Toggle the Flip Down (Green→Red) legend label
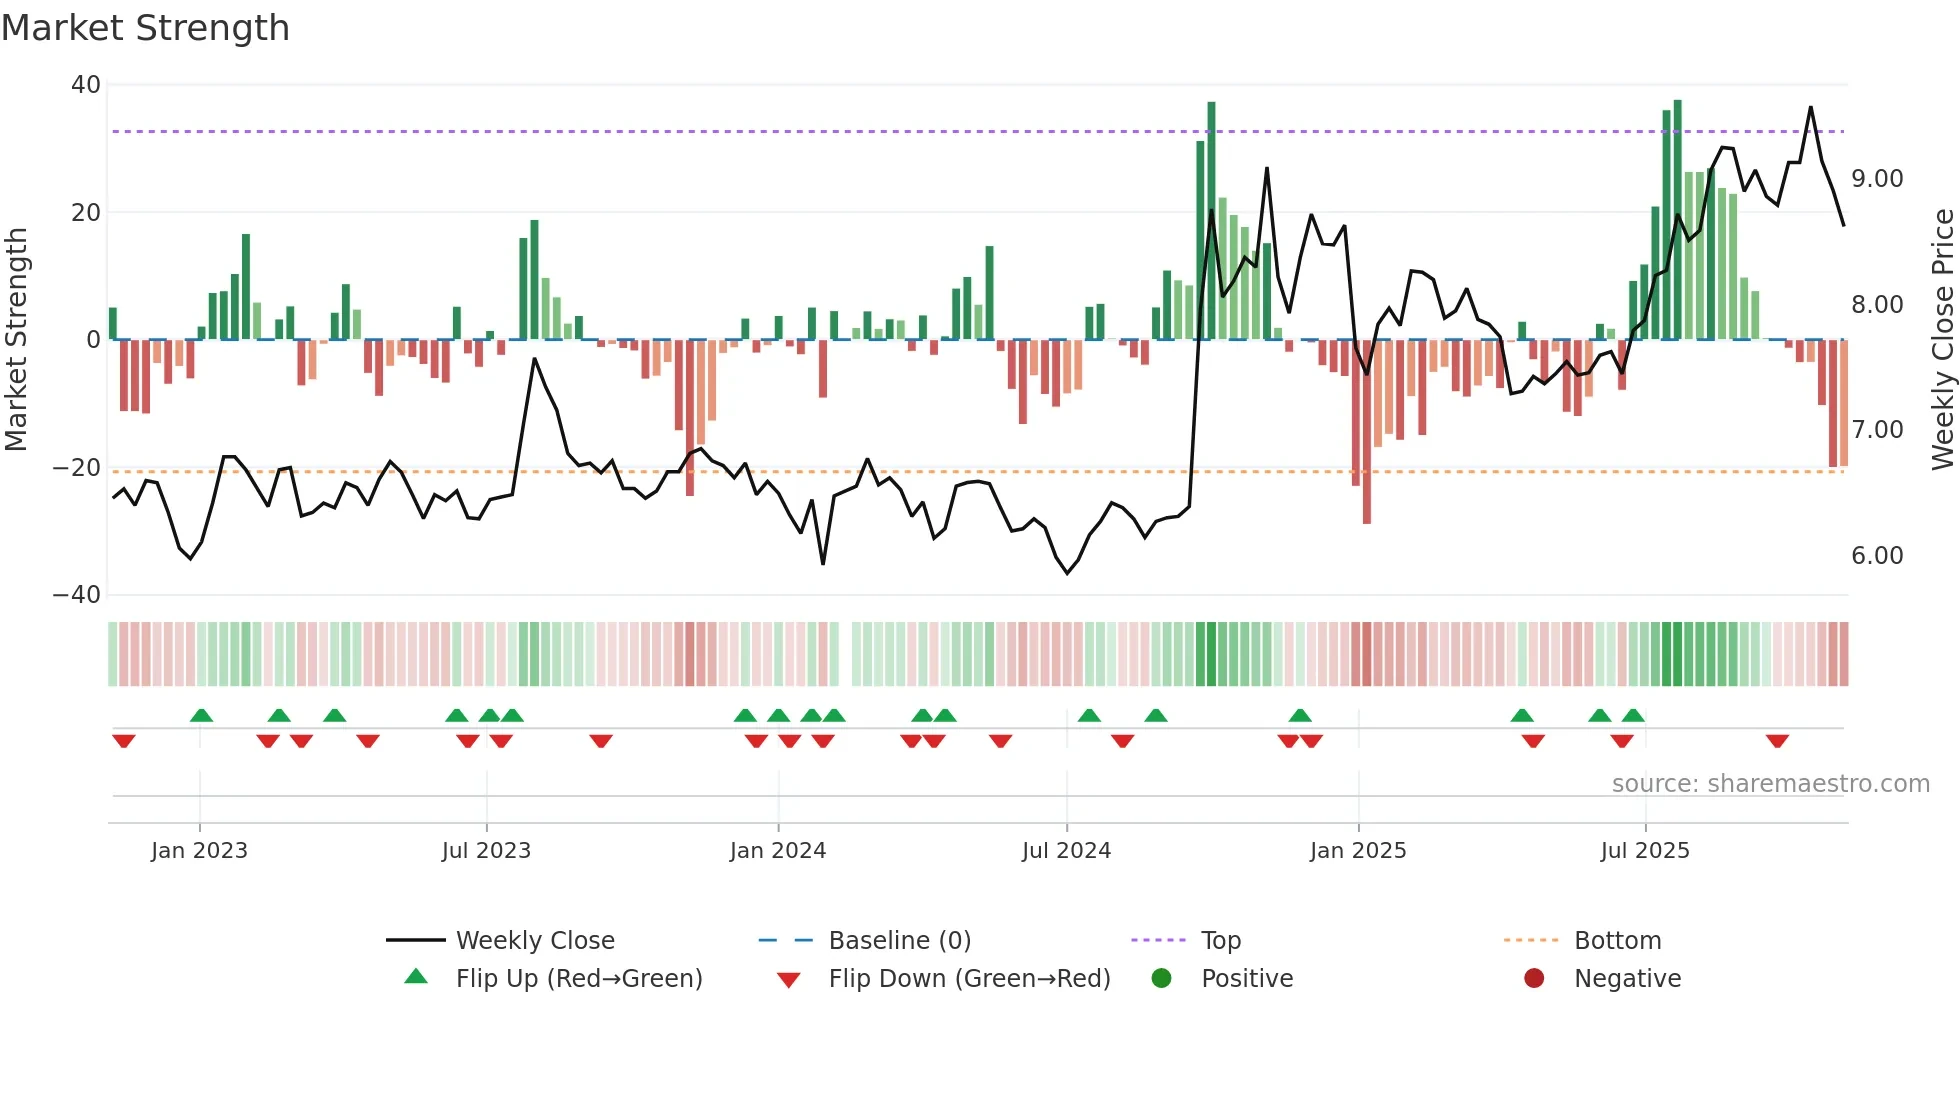 point(969,978)
